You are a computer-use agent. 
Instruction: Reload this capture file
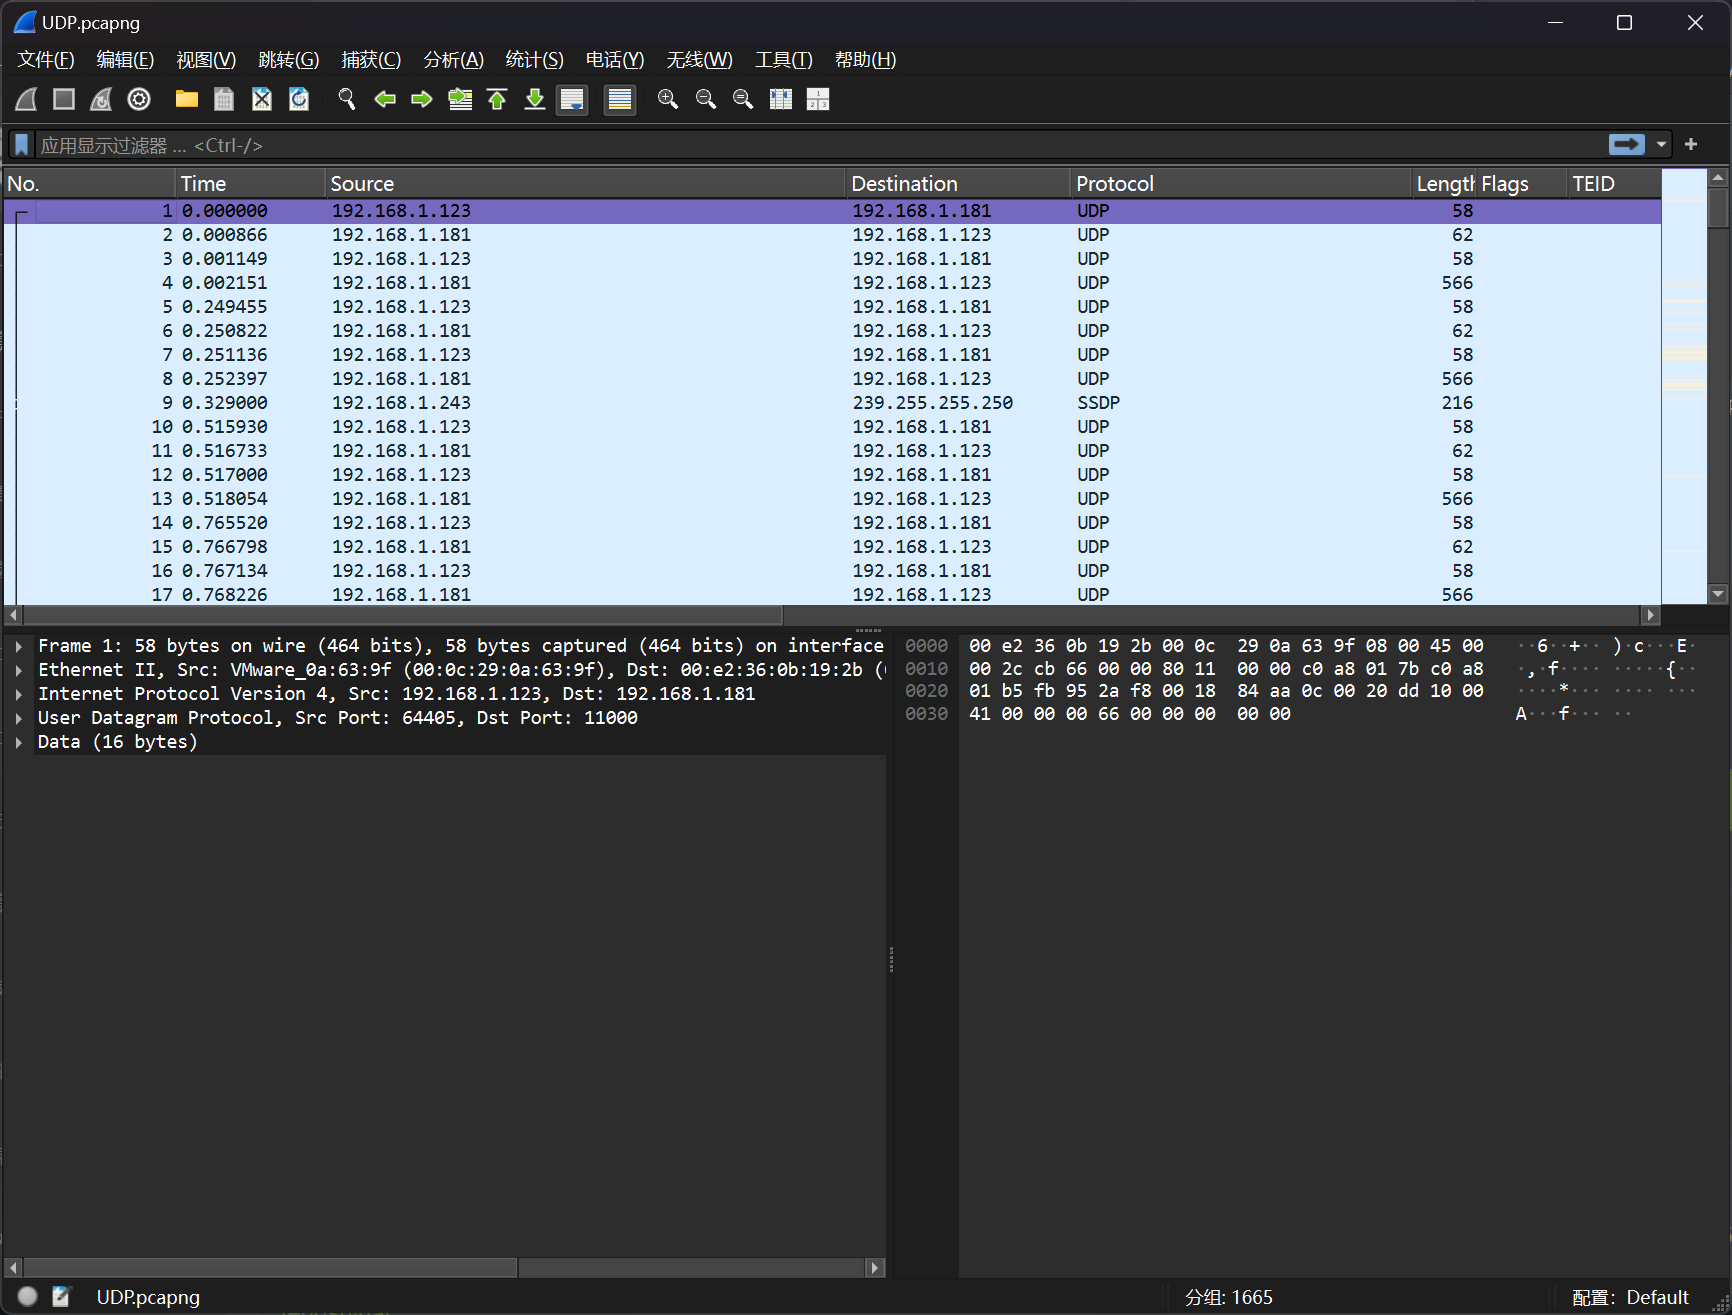tap(299, 99)
